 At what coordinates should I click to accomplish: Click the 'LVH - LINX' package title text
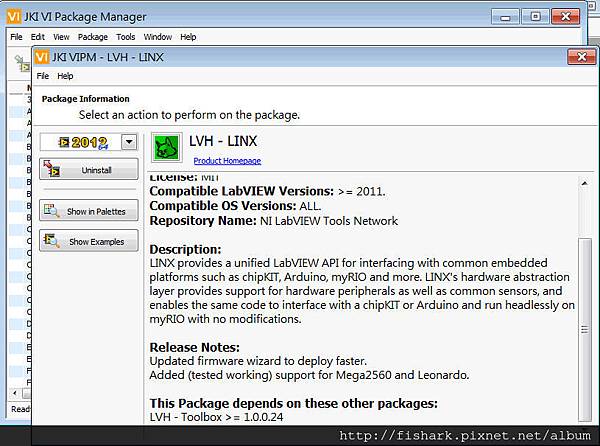click(223, 141)
